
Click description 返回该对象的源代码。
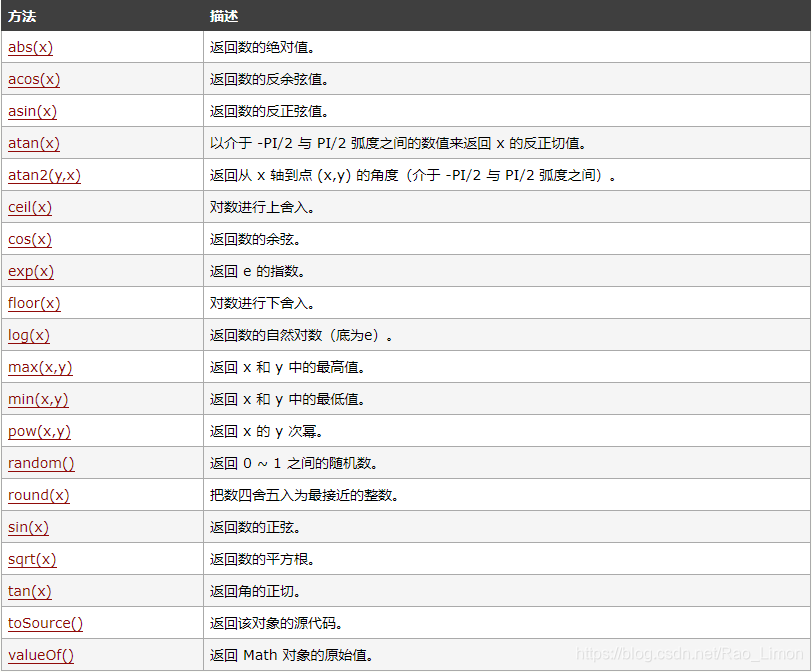pyautogui.click(x=276, y=623)
